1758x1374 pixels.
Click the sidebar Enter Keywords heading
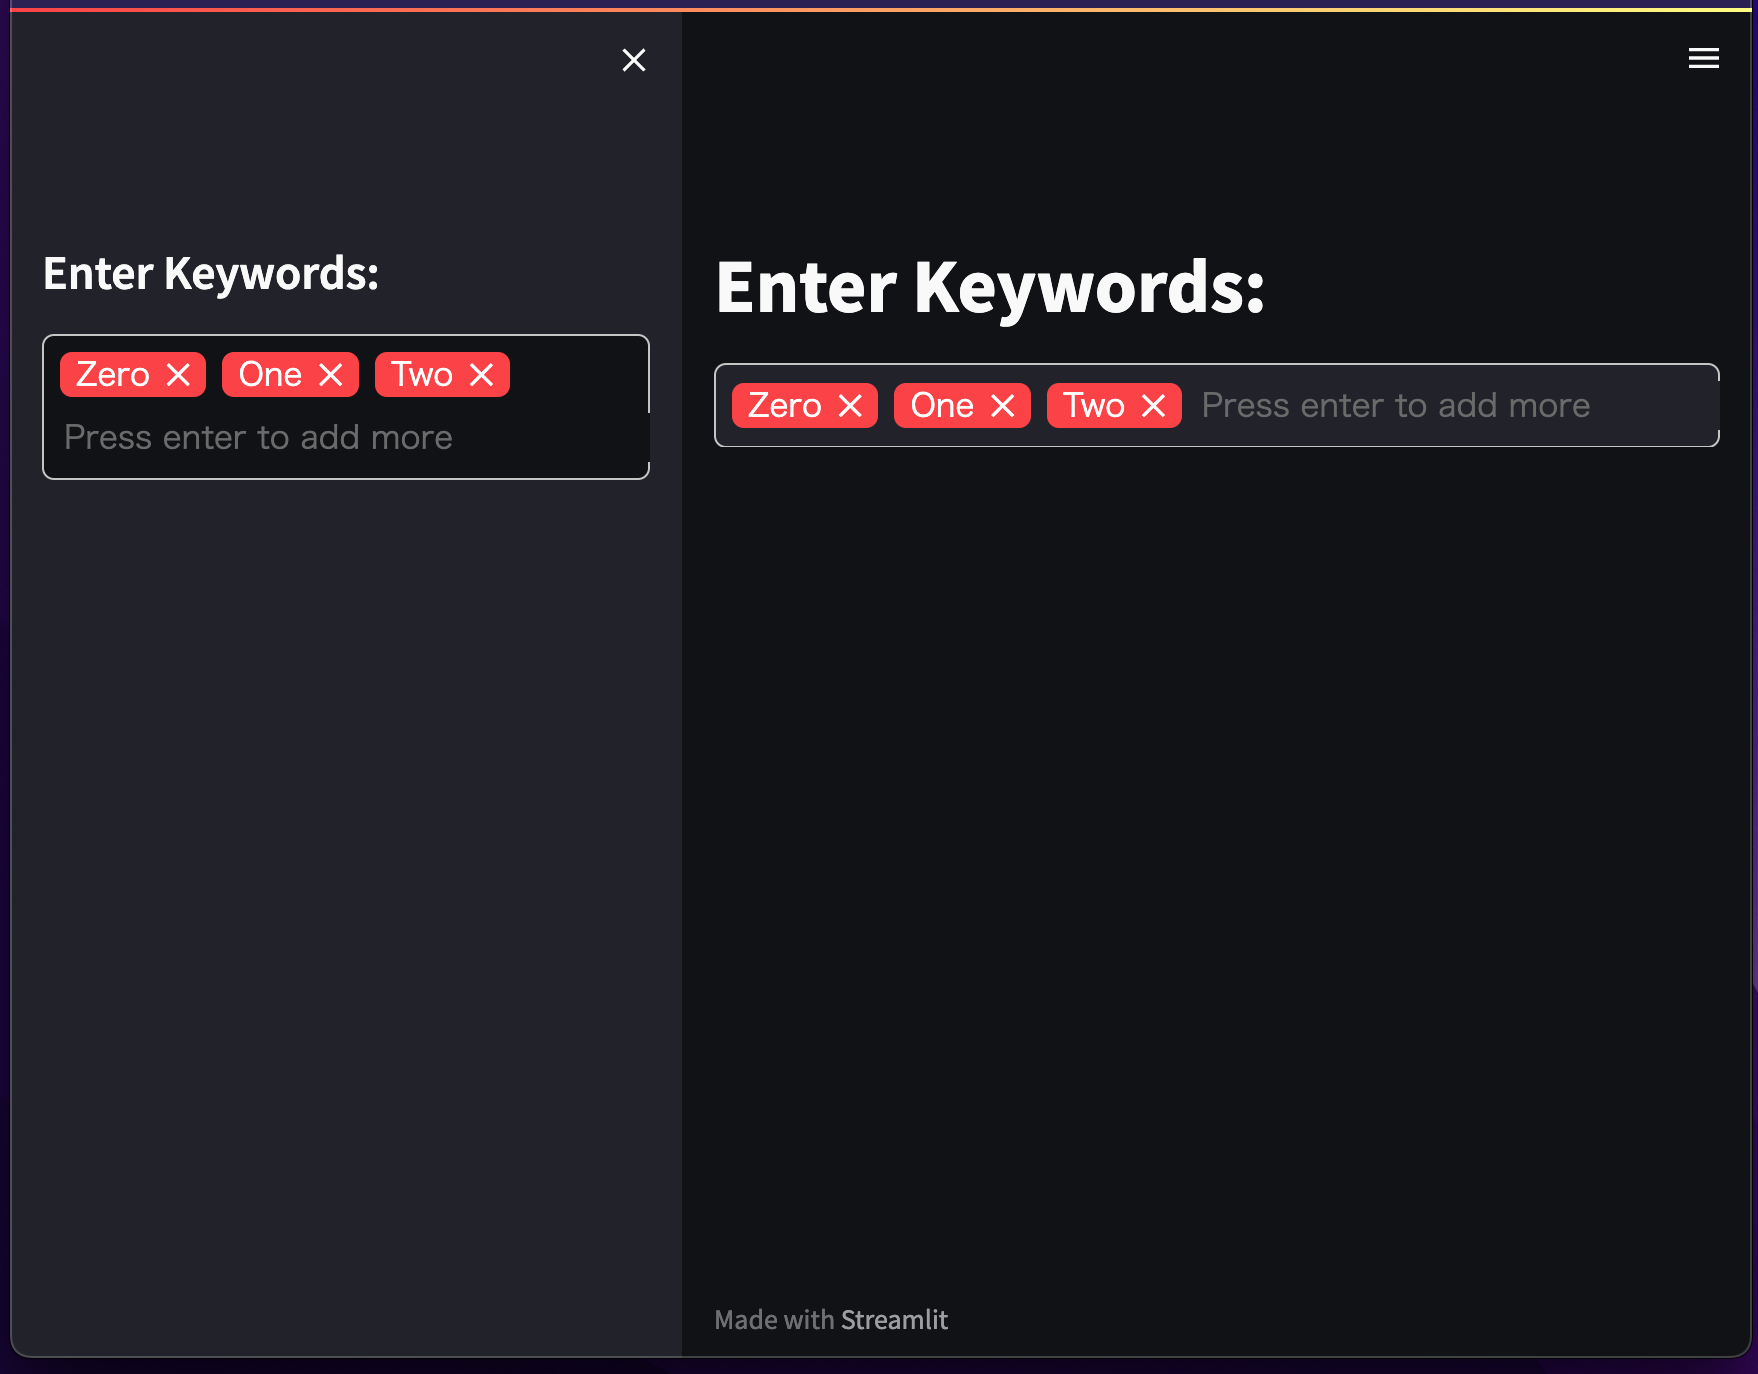(x=211, y=274)
